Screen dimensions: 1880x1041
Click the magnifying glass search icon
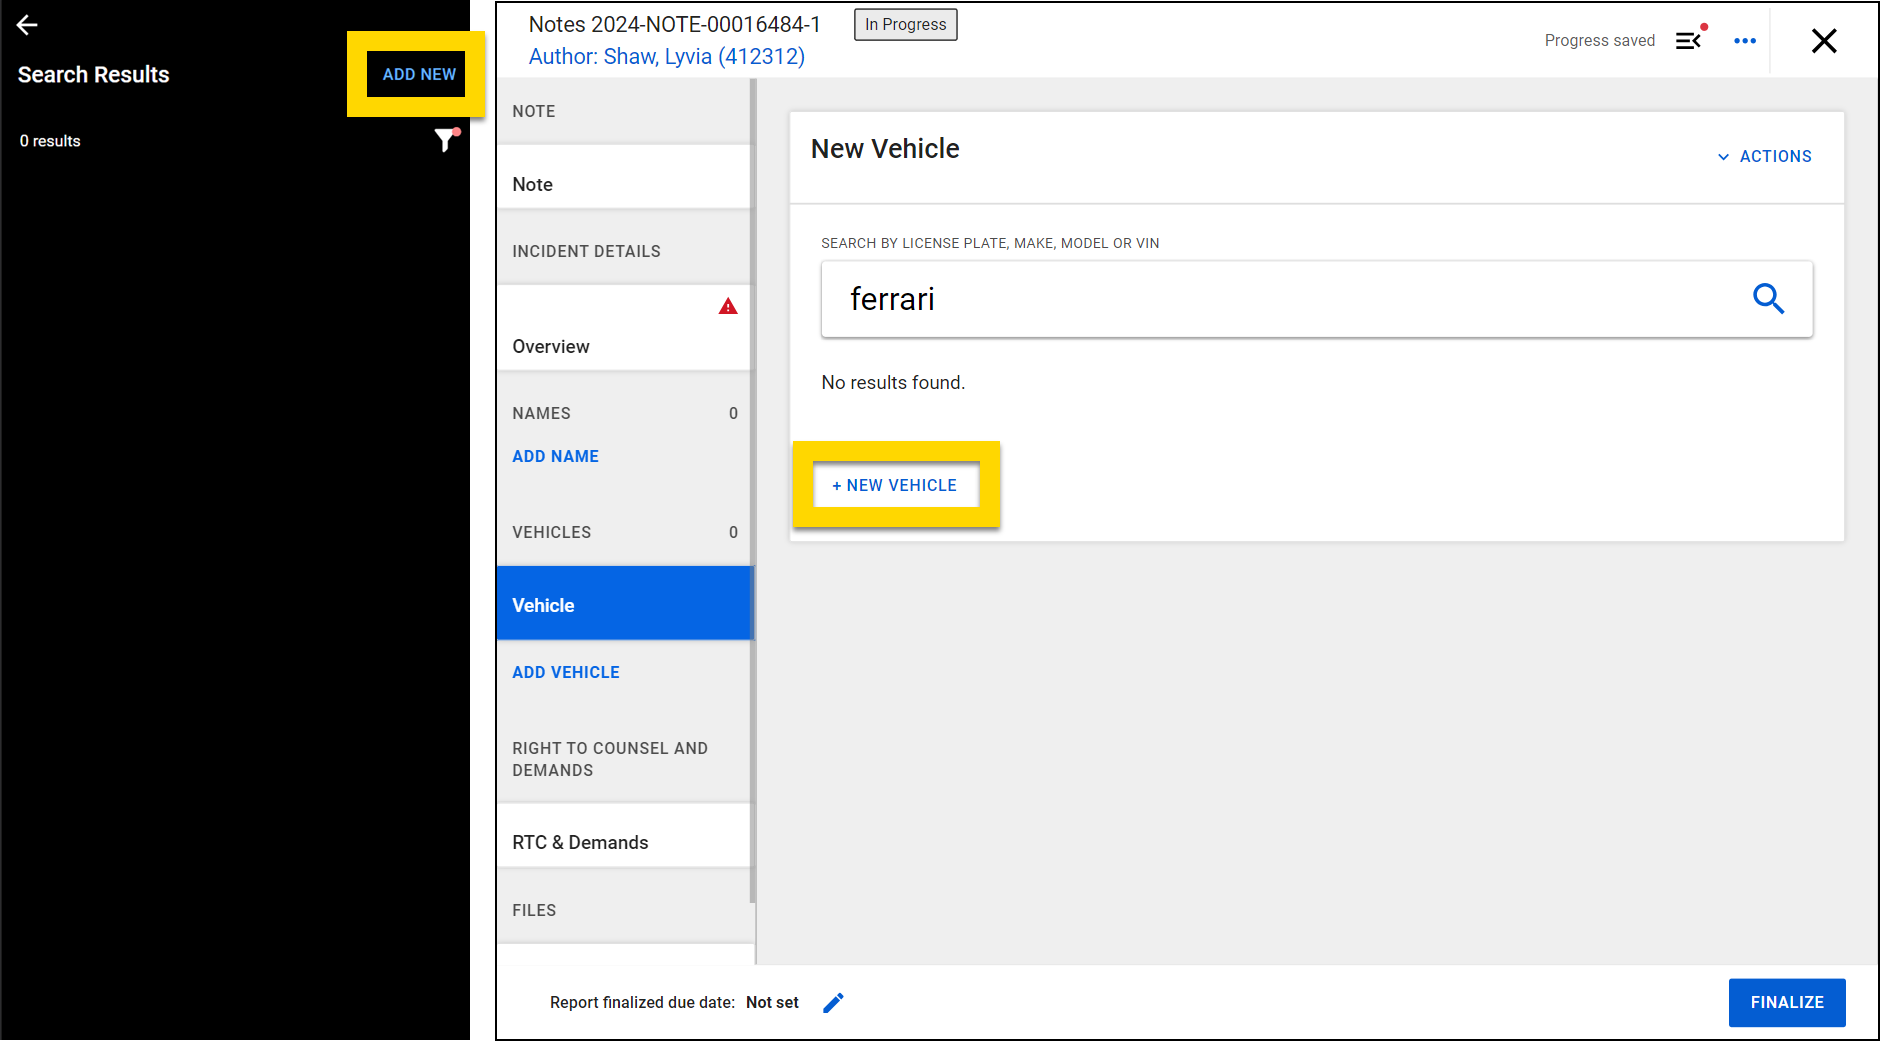click(1767, 299)
